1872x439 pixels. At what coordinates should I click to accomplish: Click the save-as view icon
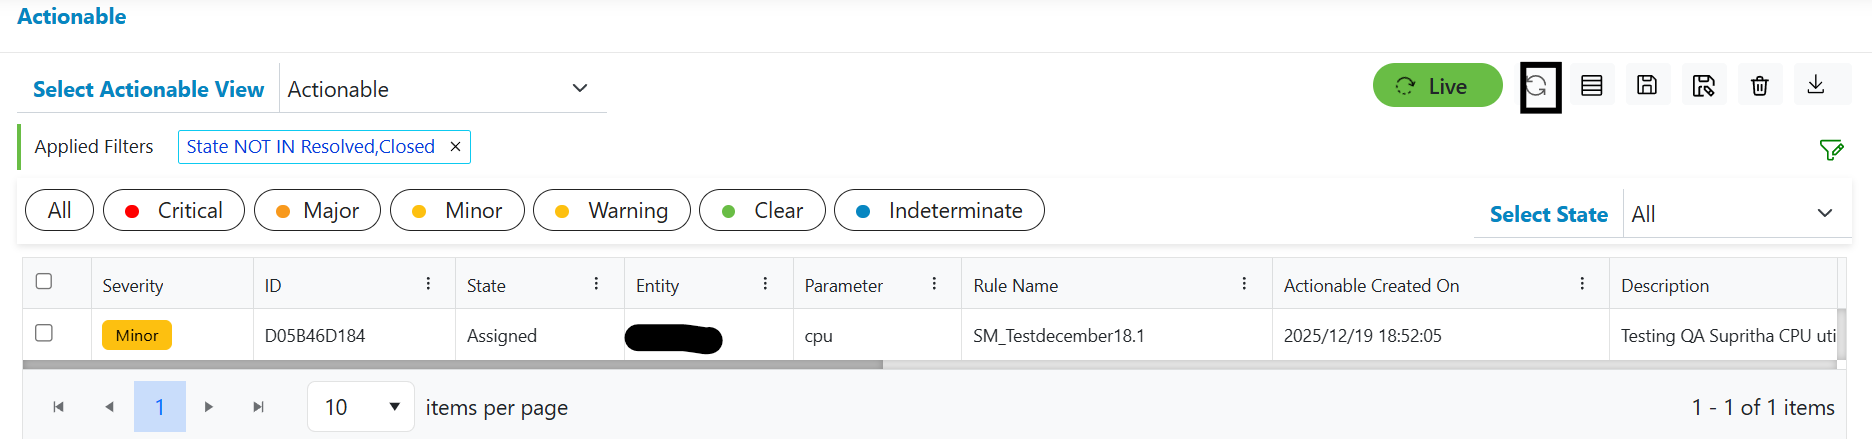(x=1703, y=86)
